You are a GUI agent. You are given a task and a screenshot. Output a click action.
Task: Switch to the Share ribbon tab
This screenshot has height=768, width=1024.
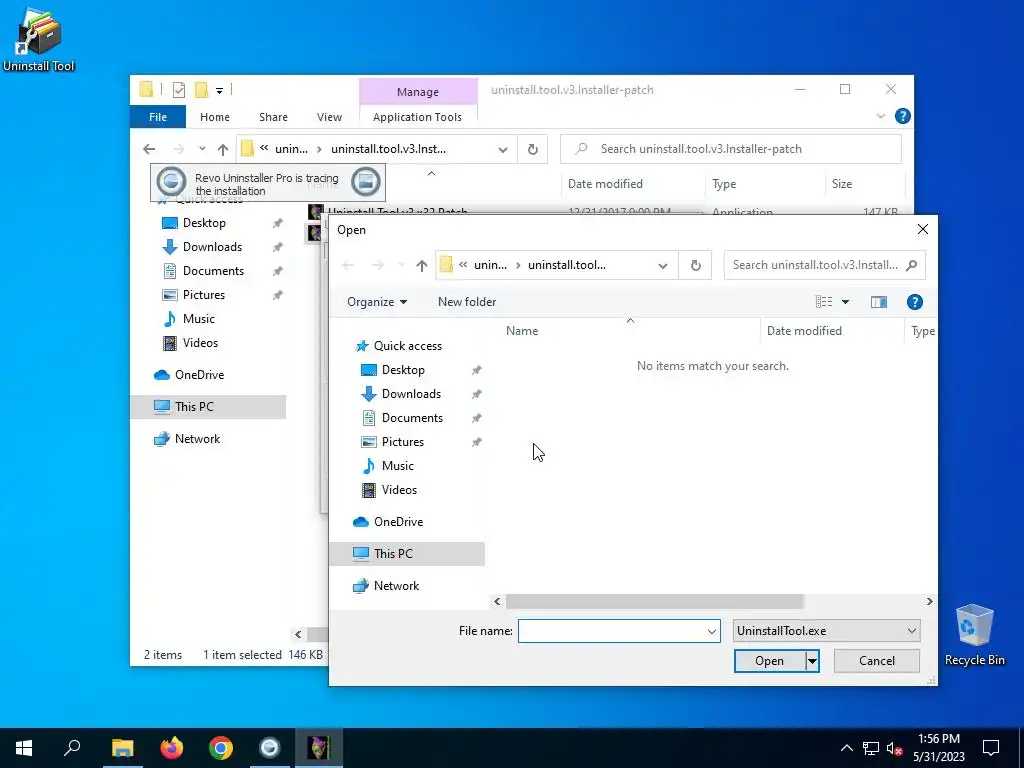click(x=273, y=117)
